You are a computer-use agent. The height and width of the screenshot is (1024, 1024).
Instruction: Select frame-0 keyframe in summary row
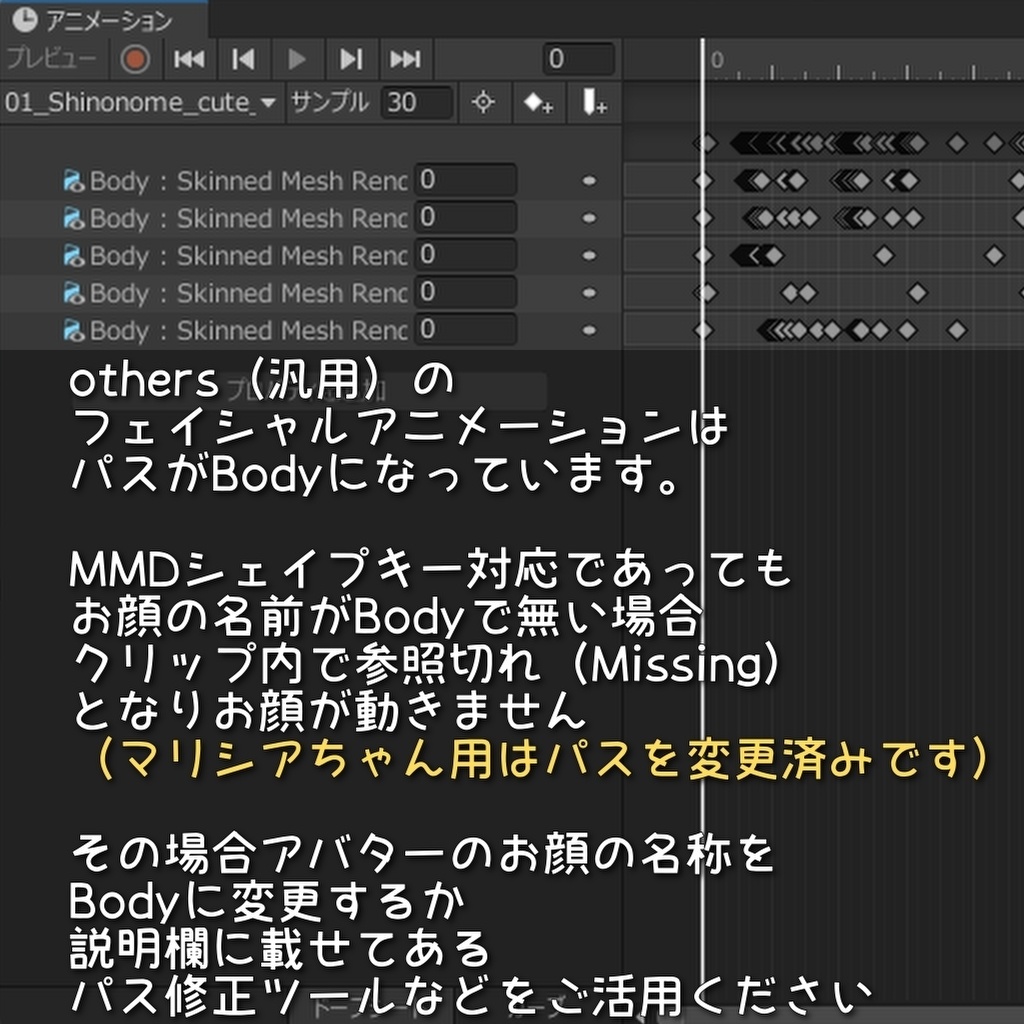pyautogui.click(x=704, y=143)
